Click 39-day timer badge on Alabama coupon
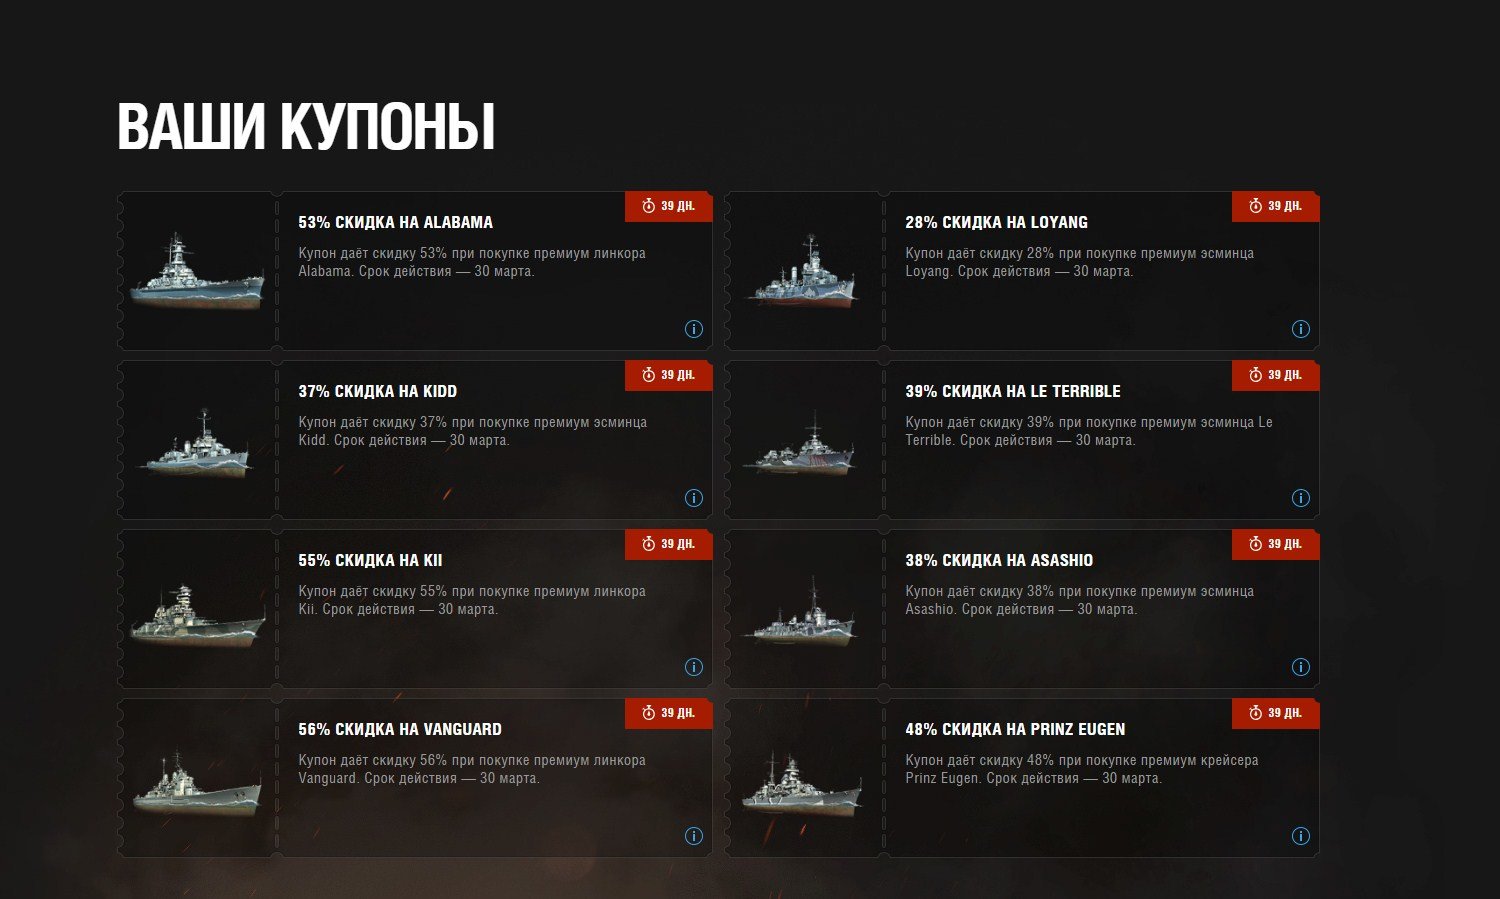This screenshot has width=1500, height=899. point(669,206)
